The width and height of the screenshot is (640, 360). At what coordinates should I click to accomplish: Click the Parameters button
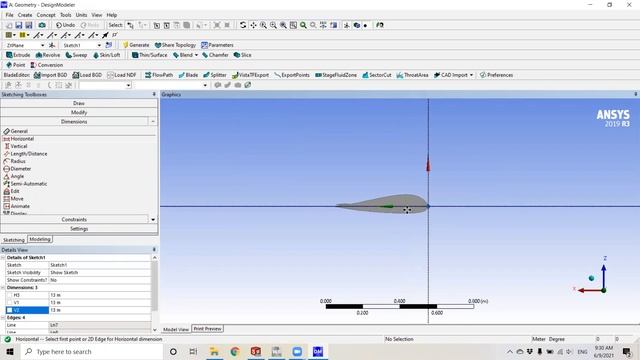[218, 45]
